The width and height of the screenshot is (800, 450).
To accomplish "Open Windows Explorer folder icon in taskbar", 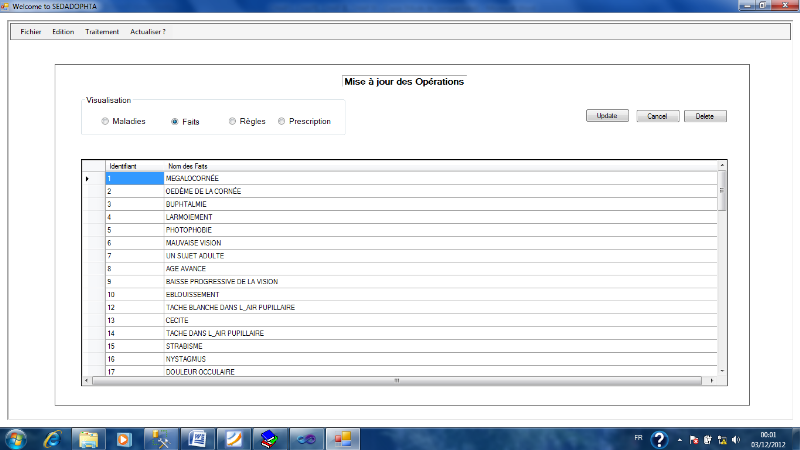I will (88, 439).
